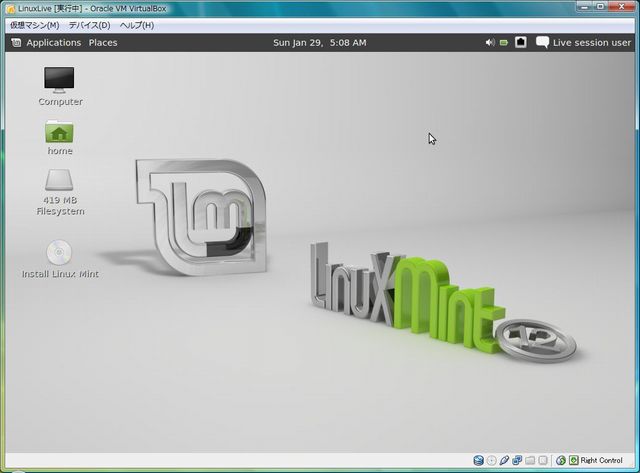Image resolution: width=640 pixels, height=473 pixels.
Task: Open the Computer desktop icon
Action: (60, 79)
